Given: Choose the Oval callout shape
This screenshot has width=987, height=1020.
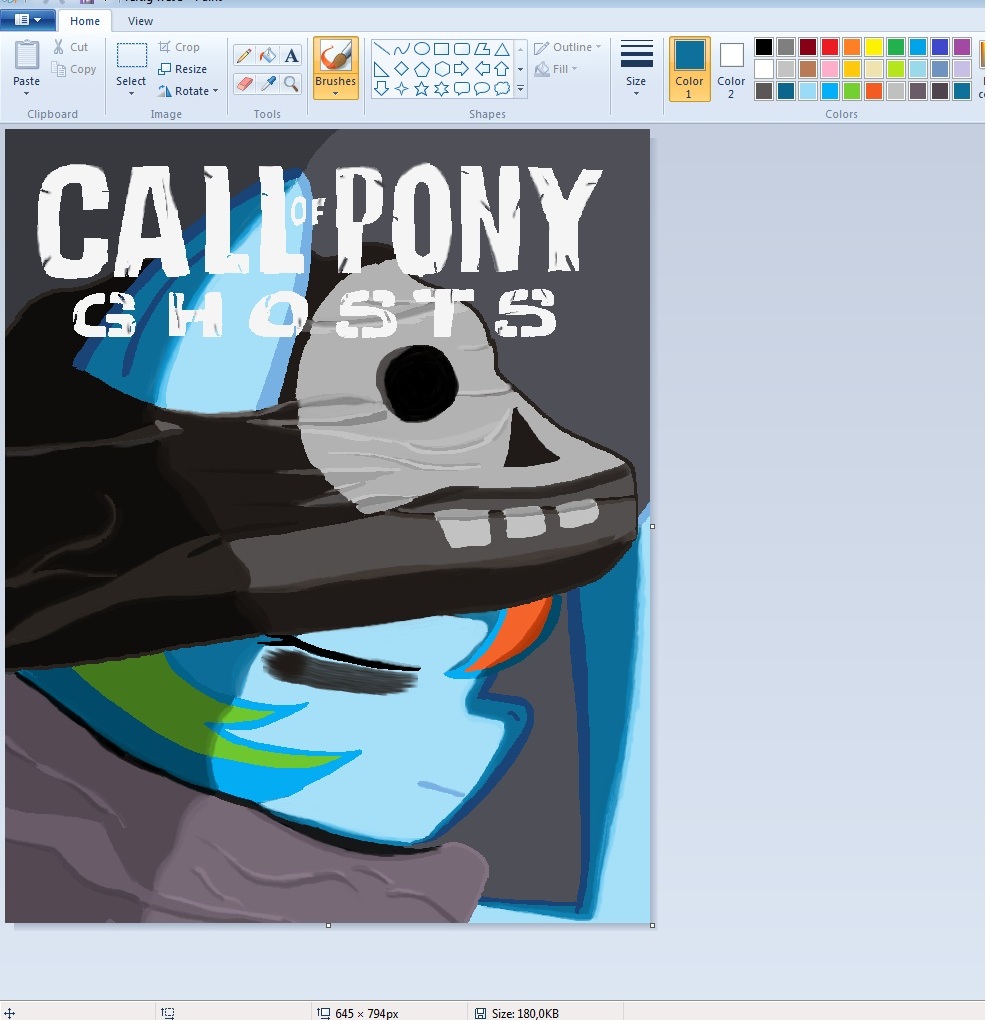Looking at the screenshot, I should click(481, 88).
